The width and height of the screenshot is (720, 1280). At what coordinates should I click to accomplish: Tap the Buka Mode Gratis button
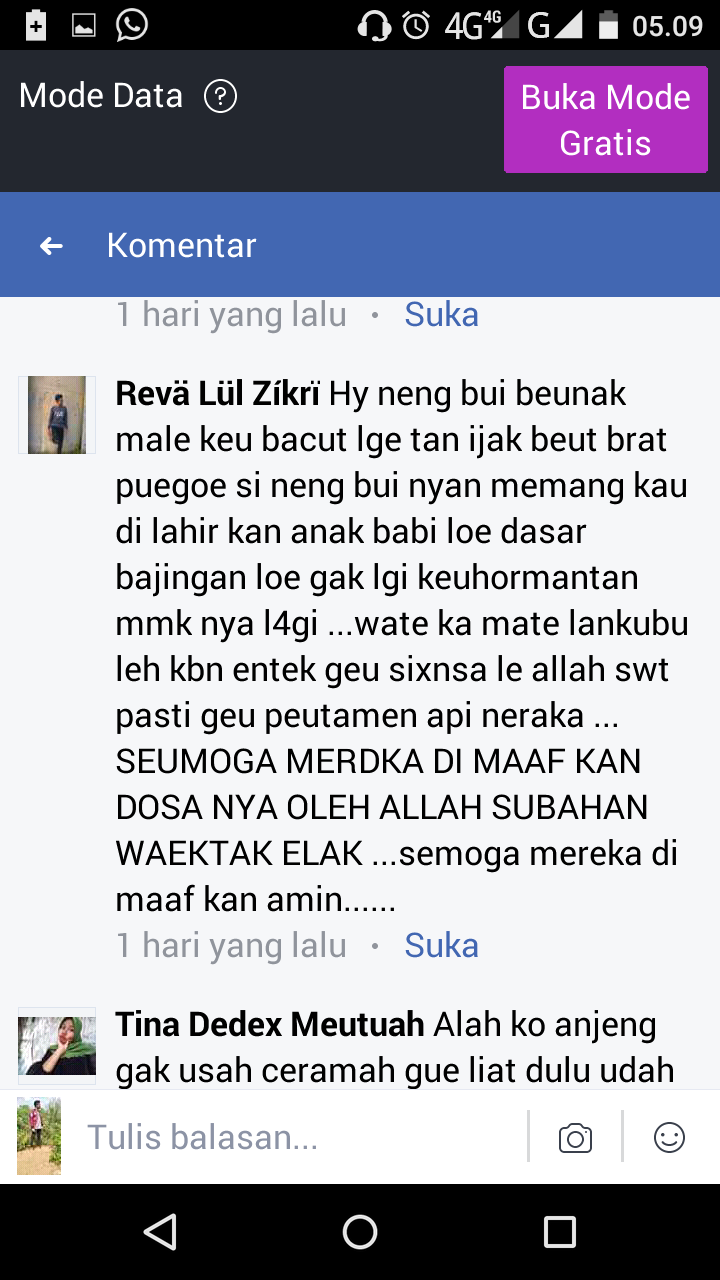[x=606, y=120]
